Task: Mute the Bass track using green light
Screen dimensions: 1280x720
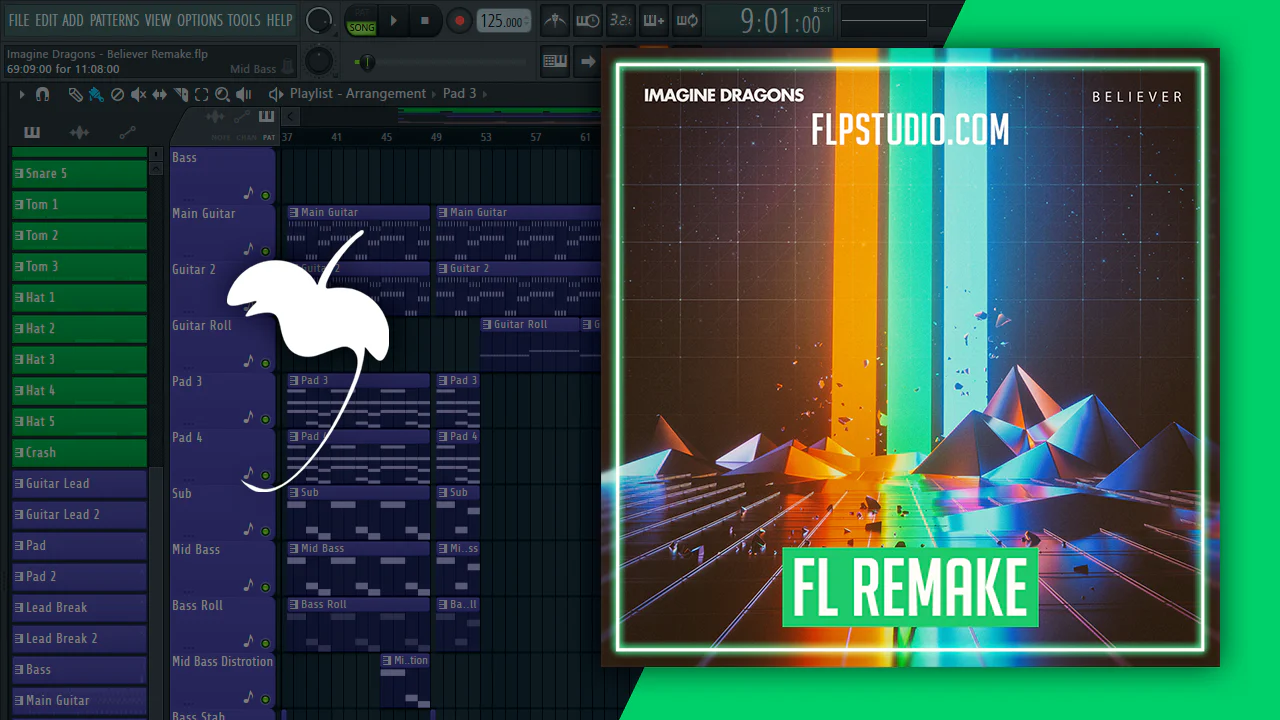Action: 265,194
